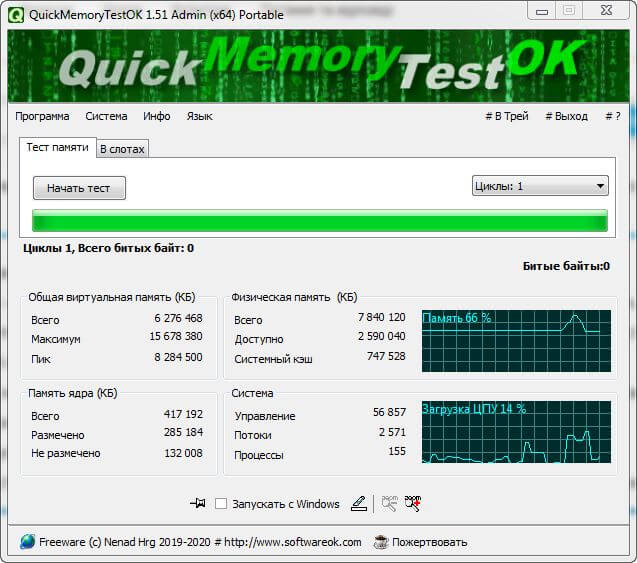Switch to the В слотах tab
Image resolution: width=637 pixels, height=563 pixels.
click(x=122, y=149)
